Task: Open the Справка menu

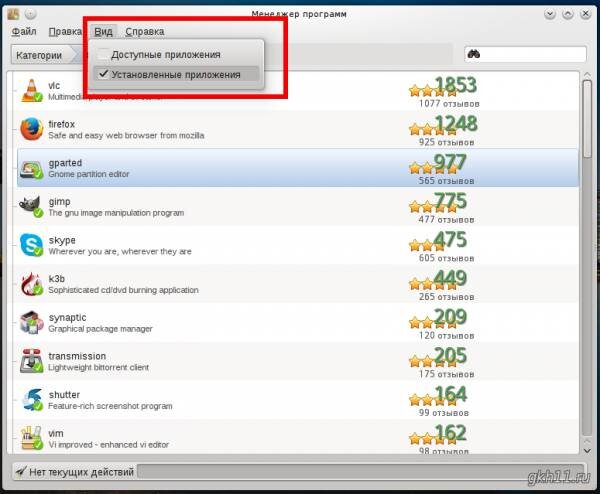Action: 145,31
